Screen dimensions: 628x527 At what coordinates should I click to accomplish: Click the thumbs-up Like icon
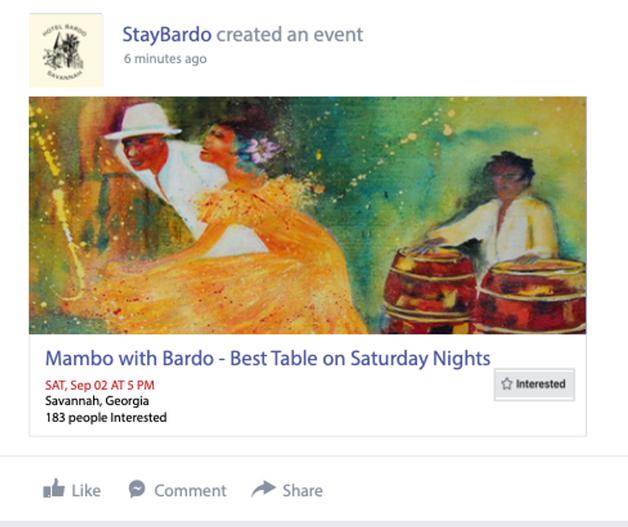click(53, 489)
